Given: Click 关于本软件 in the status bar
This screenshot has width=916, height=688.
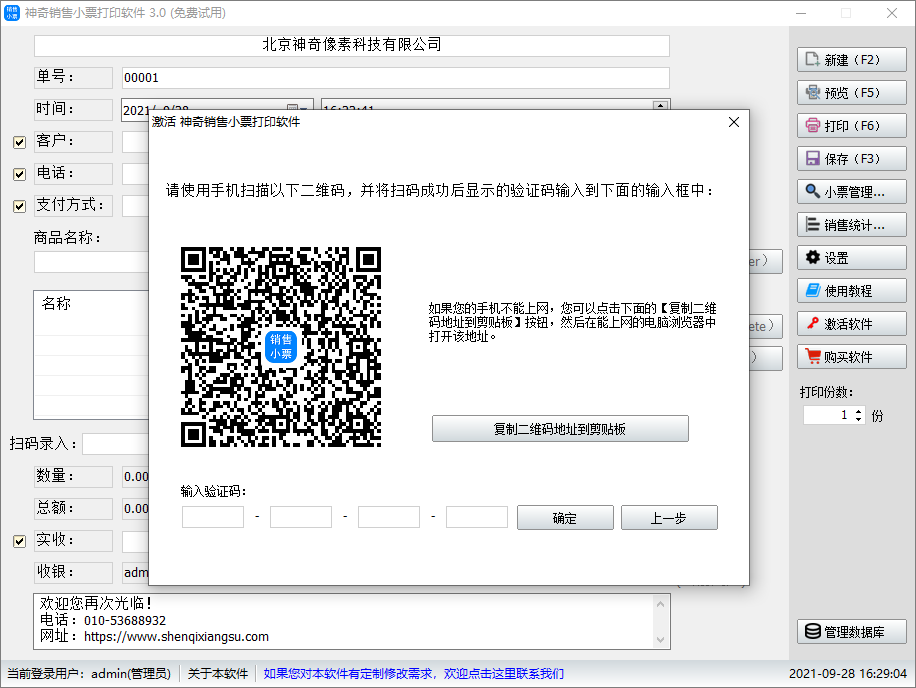Looking at the screenshot, I should click(x=218, y=674).
